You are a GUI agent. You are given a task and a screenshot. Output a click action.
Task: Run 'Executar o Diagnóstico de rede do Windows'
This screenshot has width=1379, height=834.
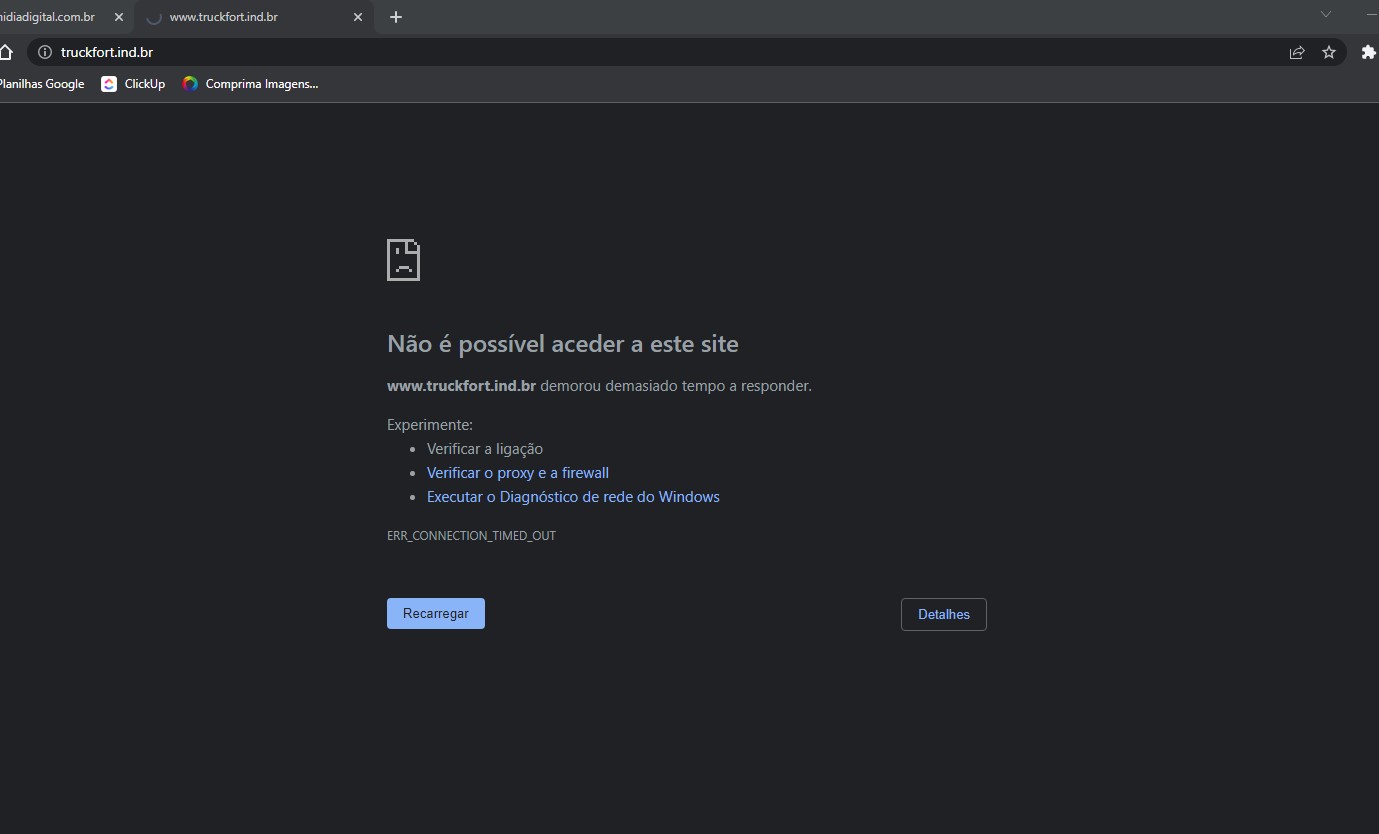pos(573,497)
